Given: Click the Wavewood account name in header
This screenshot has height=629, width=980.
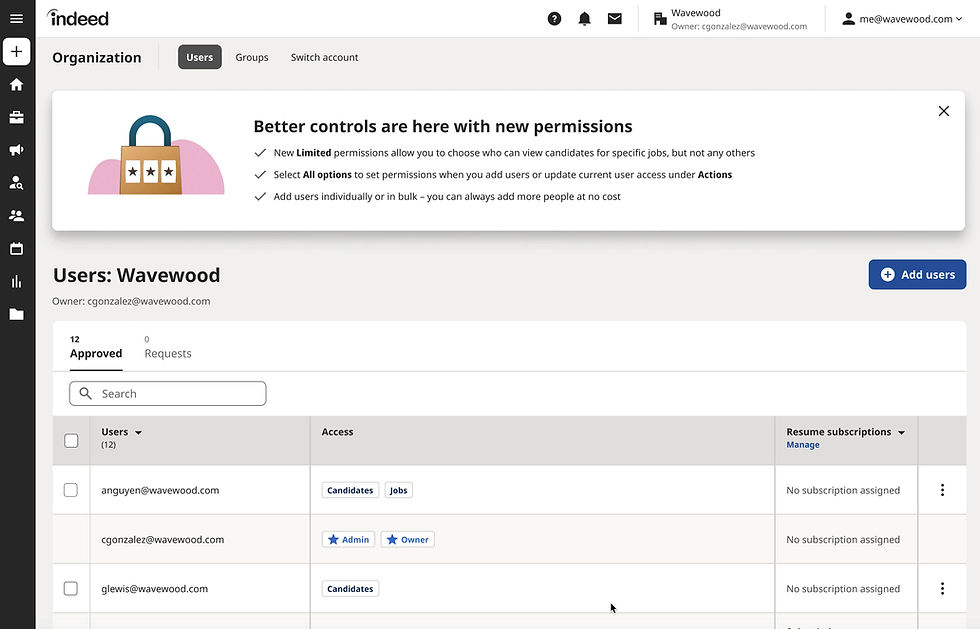Looking at the screenshot, I should pos(696,13).
